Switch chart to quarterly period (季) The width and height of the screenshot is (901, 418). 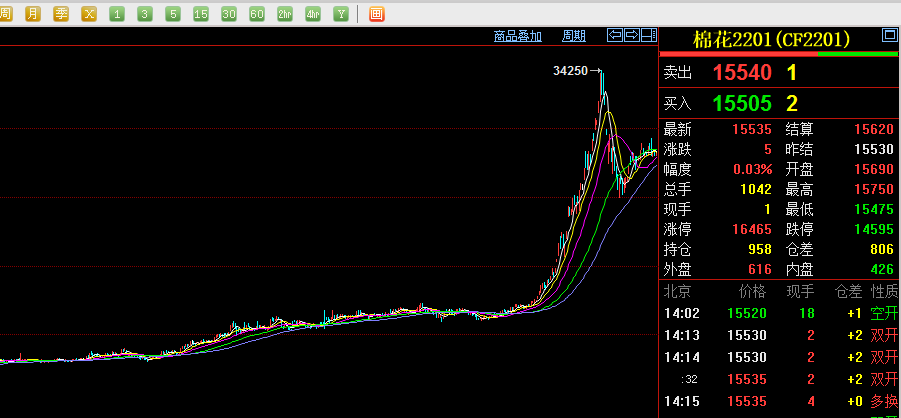click(x=61, y=14)
